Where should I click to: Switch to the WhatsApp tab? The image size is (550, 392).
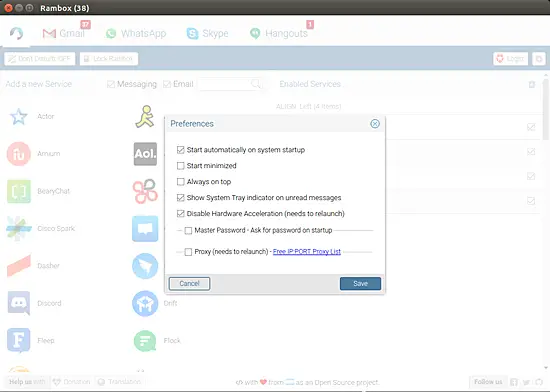(136, 33)
